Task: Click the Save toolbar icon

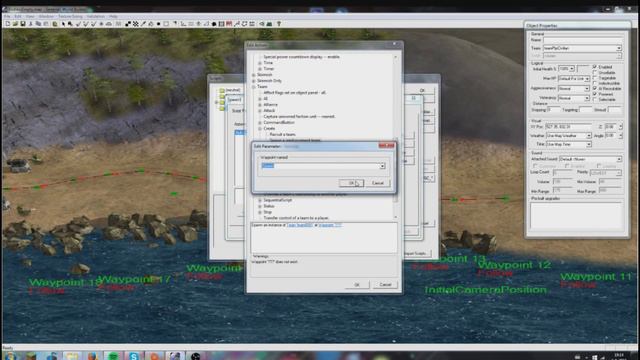Action: tap(22, 24)
